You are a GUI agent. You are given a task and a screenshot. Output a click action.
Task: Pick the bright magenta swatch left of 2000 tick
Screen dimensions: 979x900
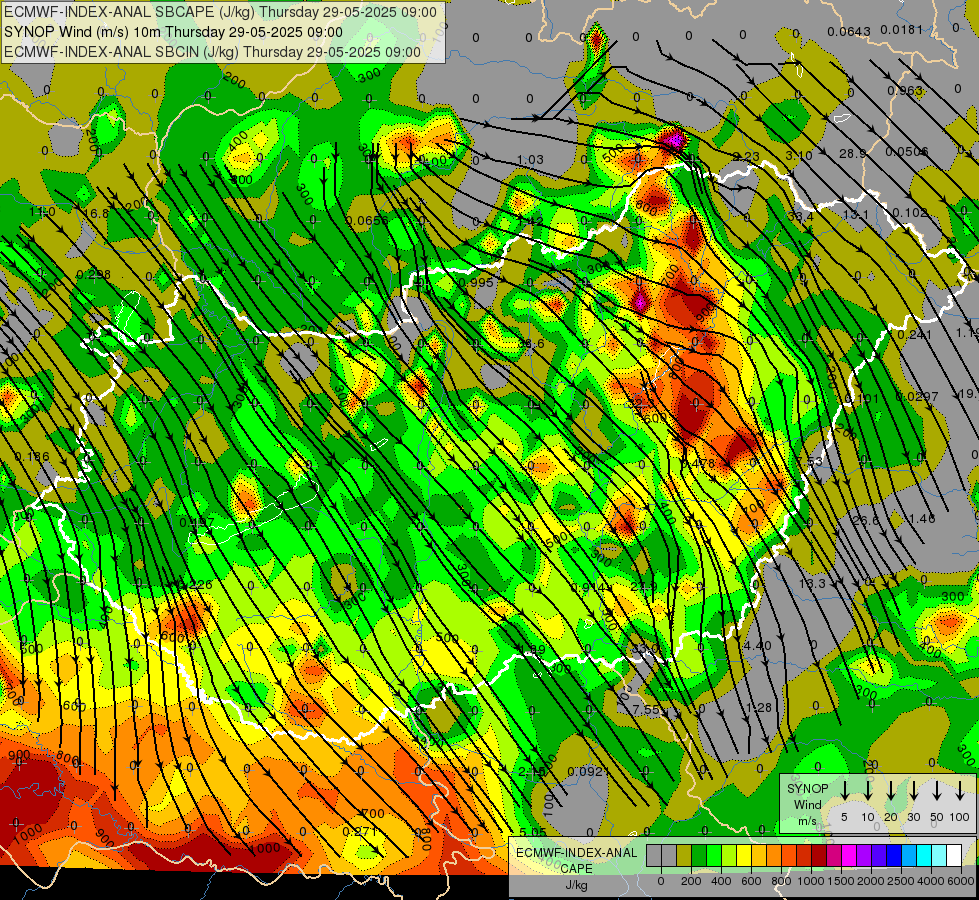(849, 855)
